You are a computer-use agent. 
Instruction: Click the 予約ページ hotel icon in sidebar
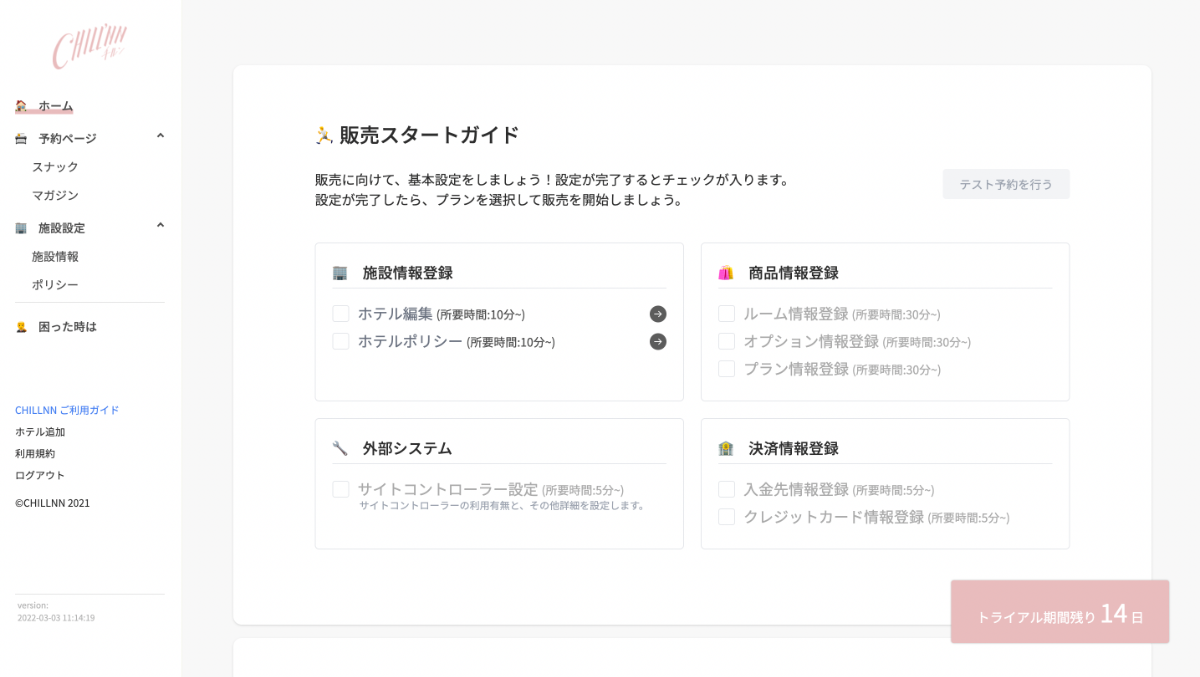pos(21,139)
